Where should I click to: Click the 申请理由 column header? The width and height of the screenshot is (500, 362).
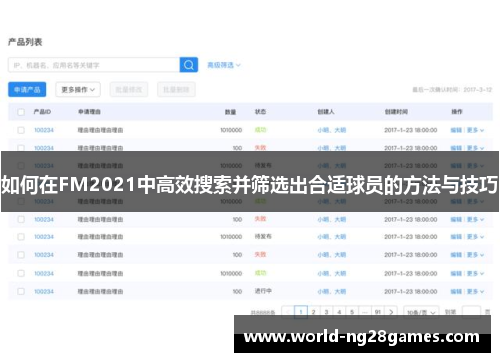tap(89, 112)
